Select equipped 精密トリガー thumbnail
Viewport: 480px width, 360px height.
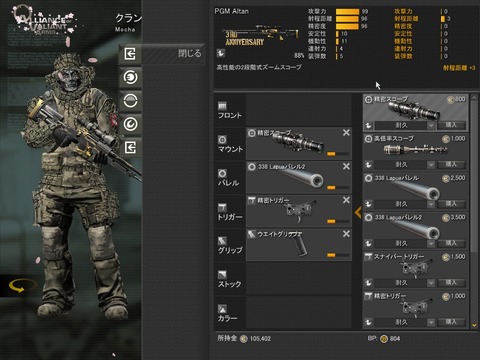point(299,211)
